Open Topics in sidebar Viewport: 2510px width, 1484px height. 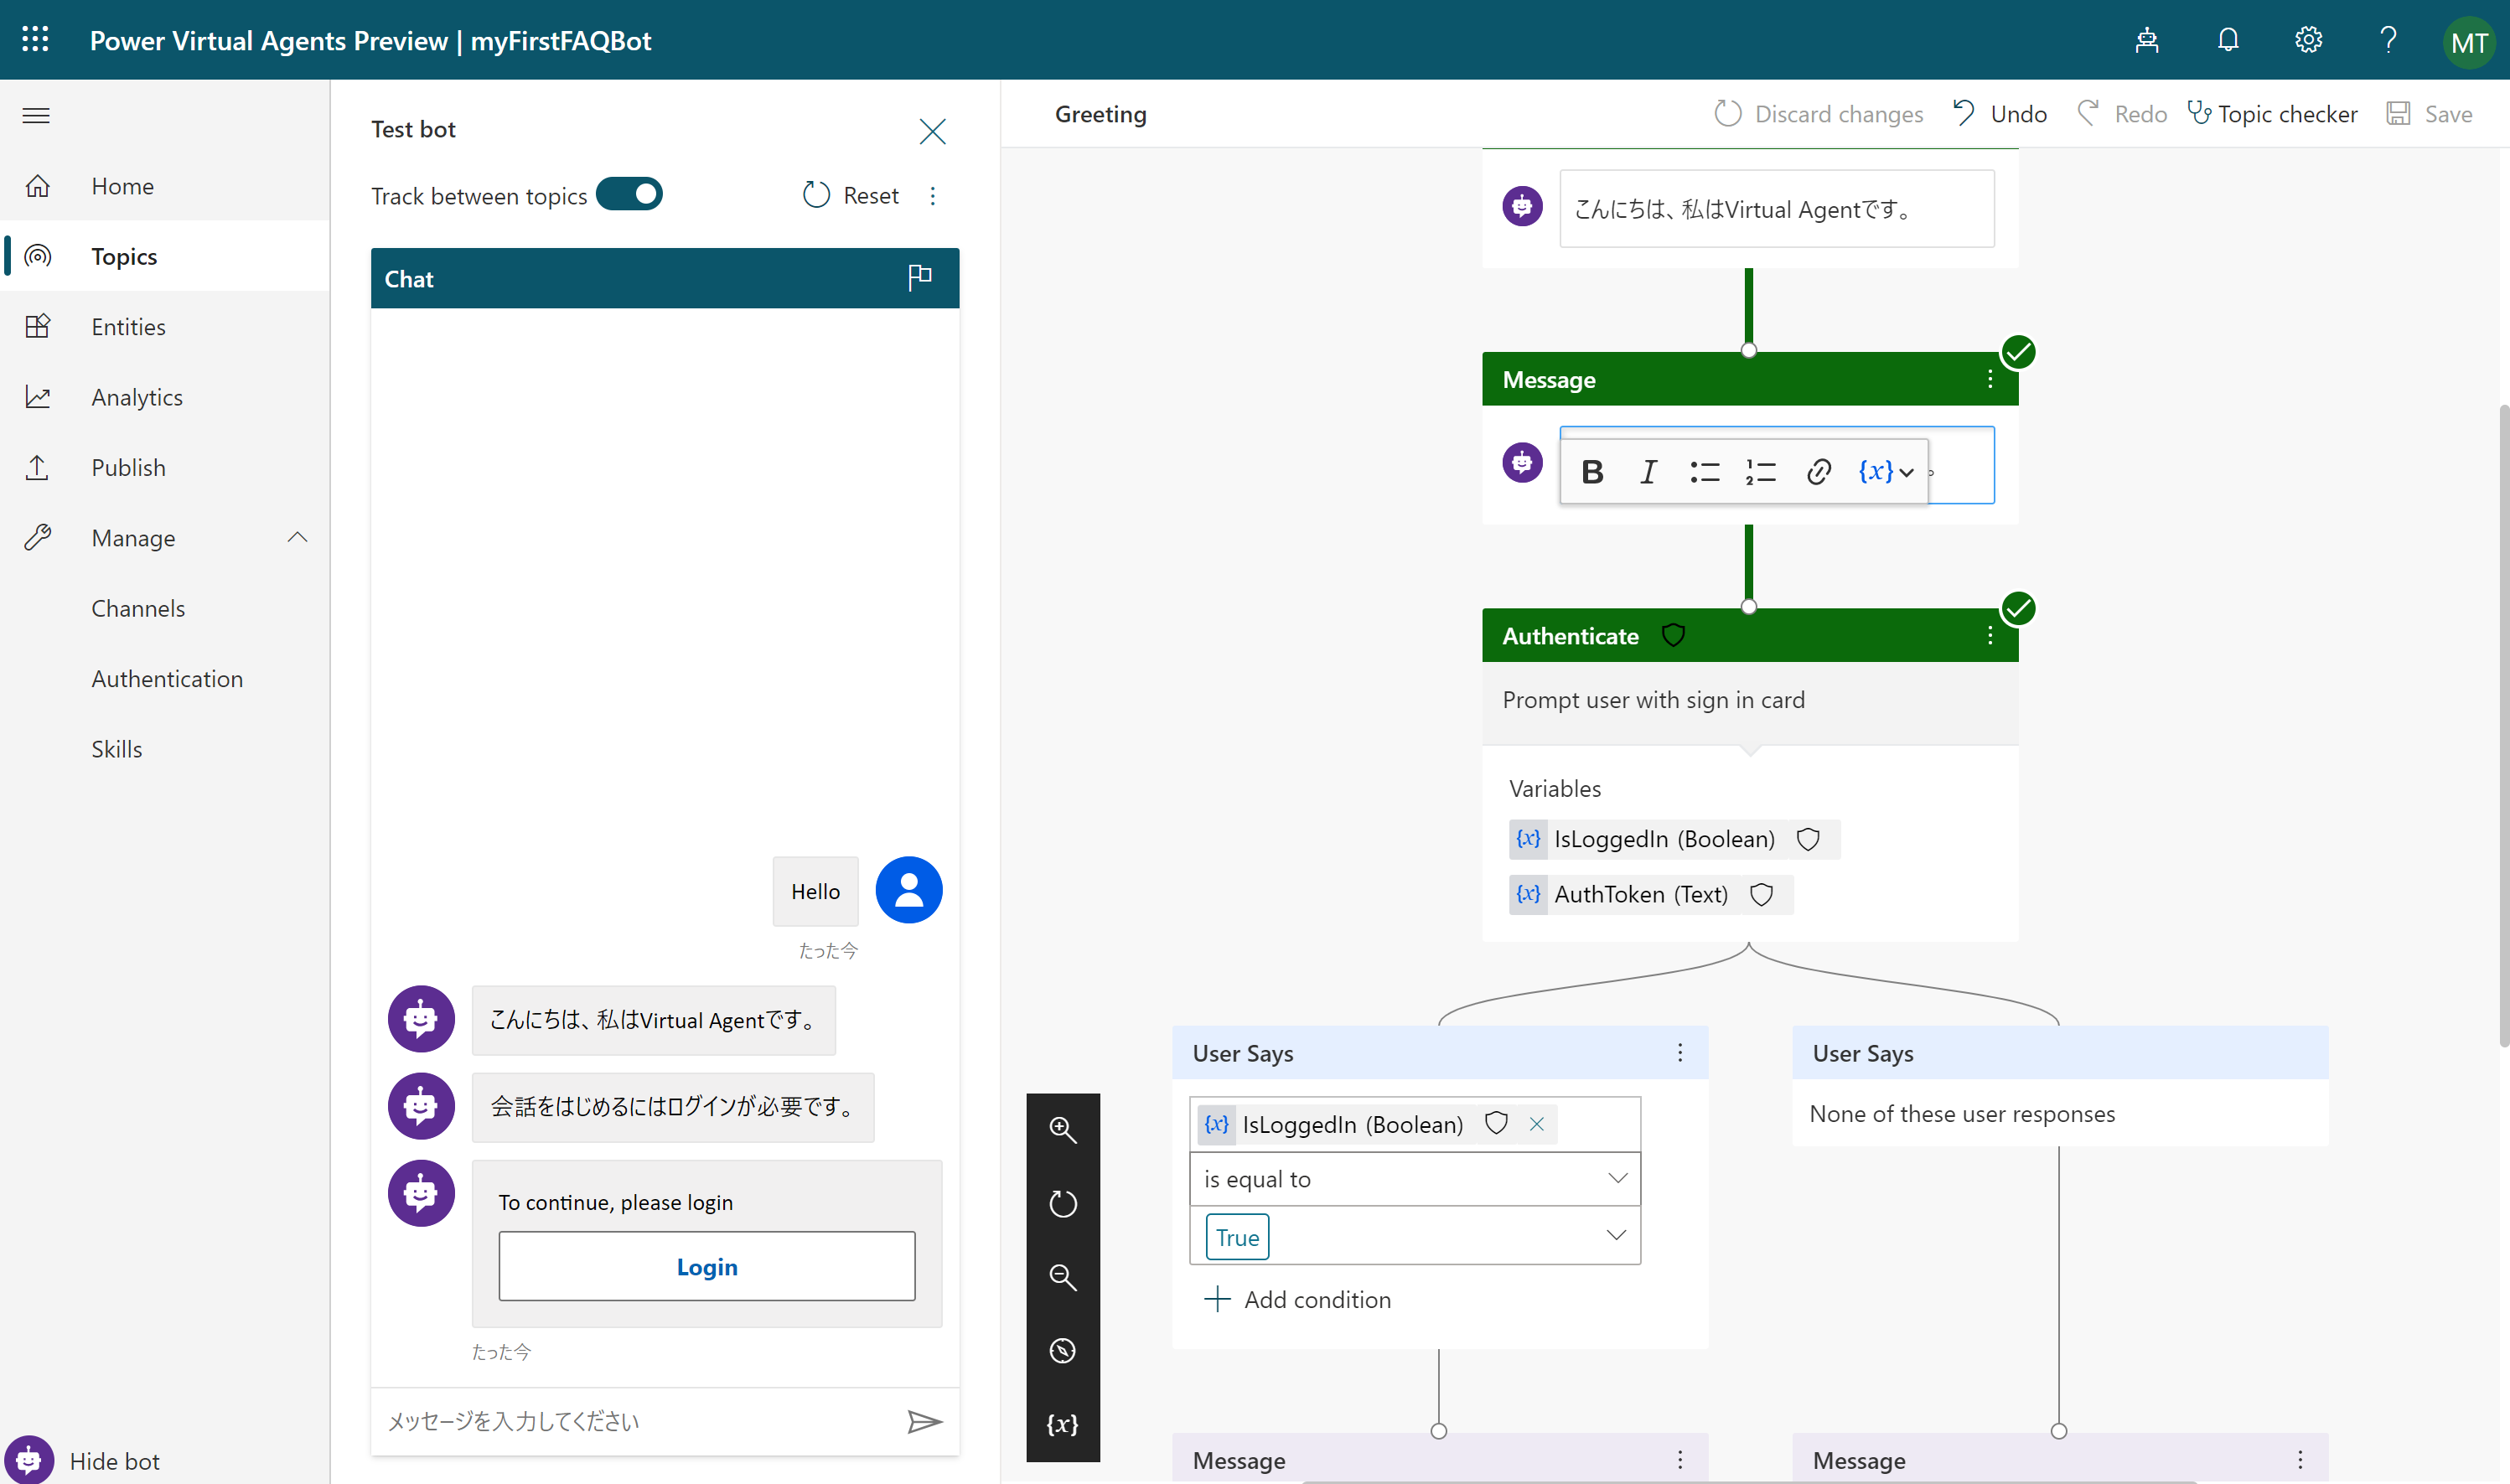pyautogui.click(x=165, y=256)
